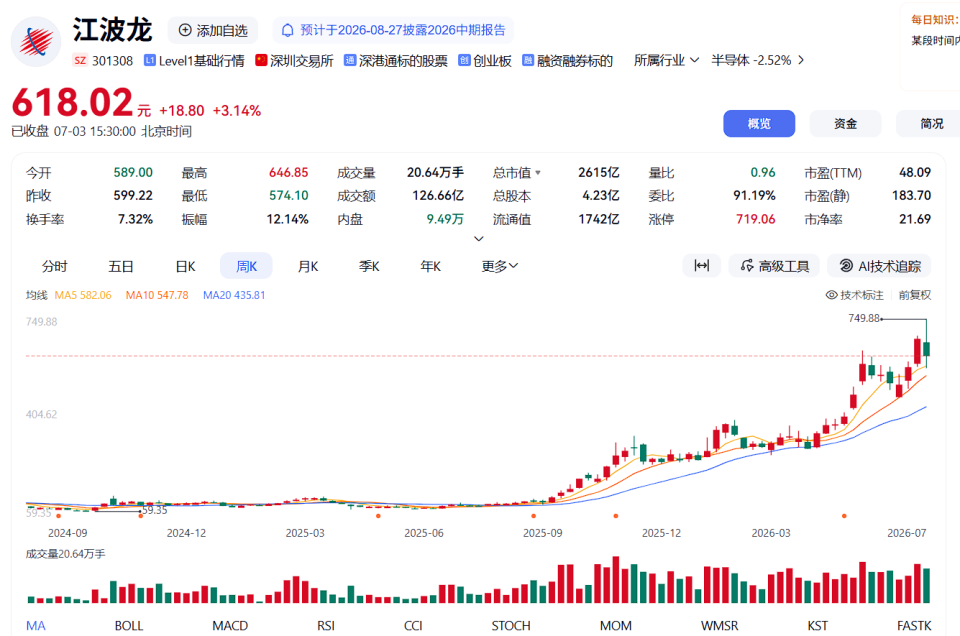
Task: Select the MACD indicator
Action: tap(230, 625)
